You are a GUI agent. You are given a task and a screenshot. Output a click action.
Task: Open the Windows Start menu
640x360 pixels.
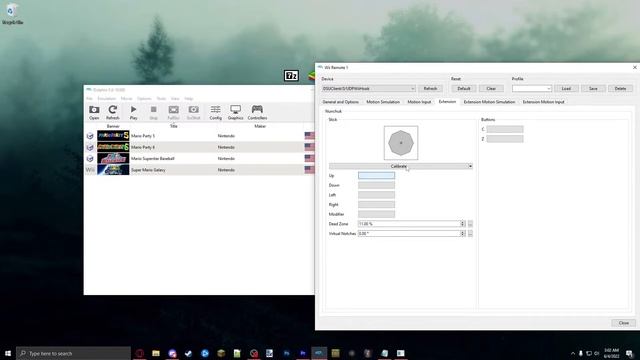tap(8, 353)
